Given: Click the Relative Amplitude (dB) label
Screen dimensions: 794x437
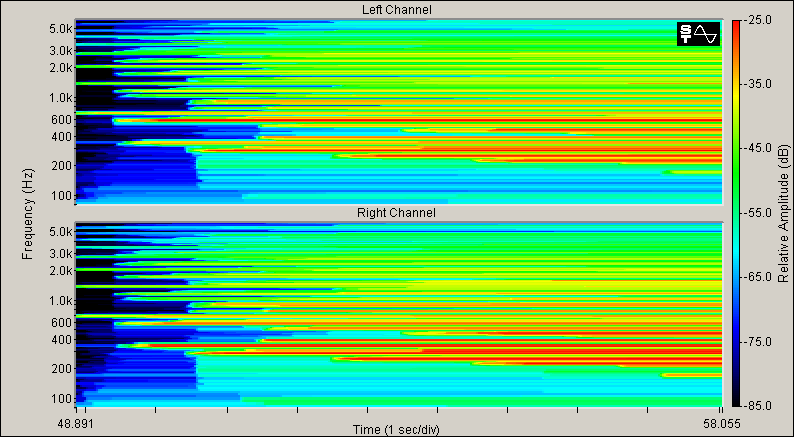Looking at the screenshot, I should coord(783,214).
